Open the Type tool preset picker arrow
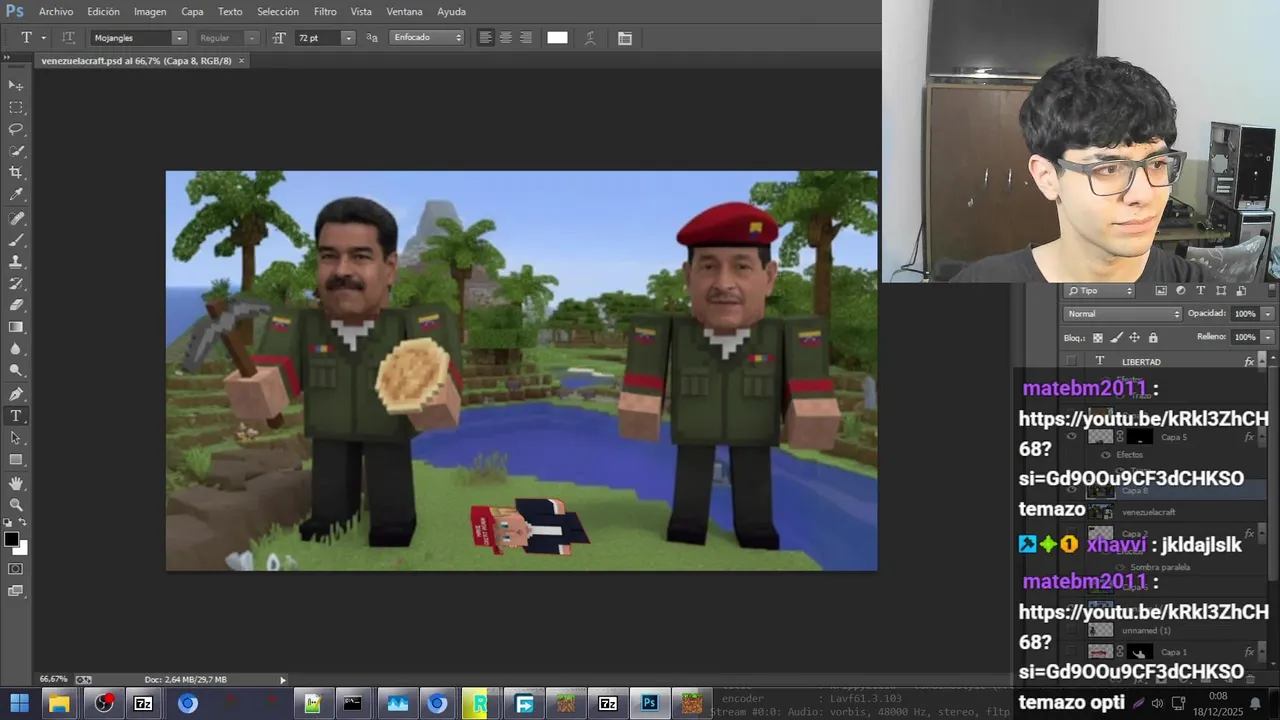The height and width of the screenshot is (720, 1280). (x=43, y=38)
